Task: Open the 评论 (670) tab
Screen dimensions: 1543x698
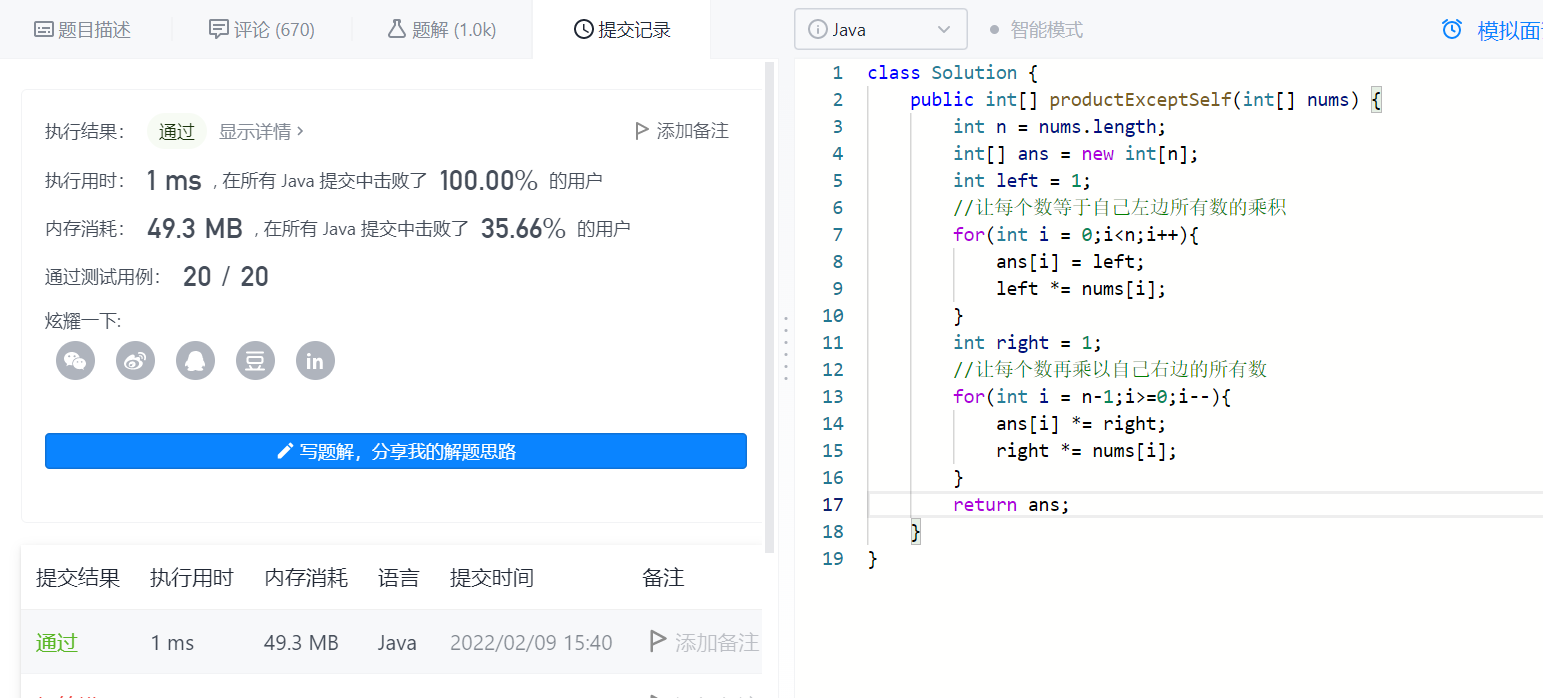Action: 262,30
